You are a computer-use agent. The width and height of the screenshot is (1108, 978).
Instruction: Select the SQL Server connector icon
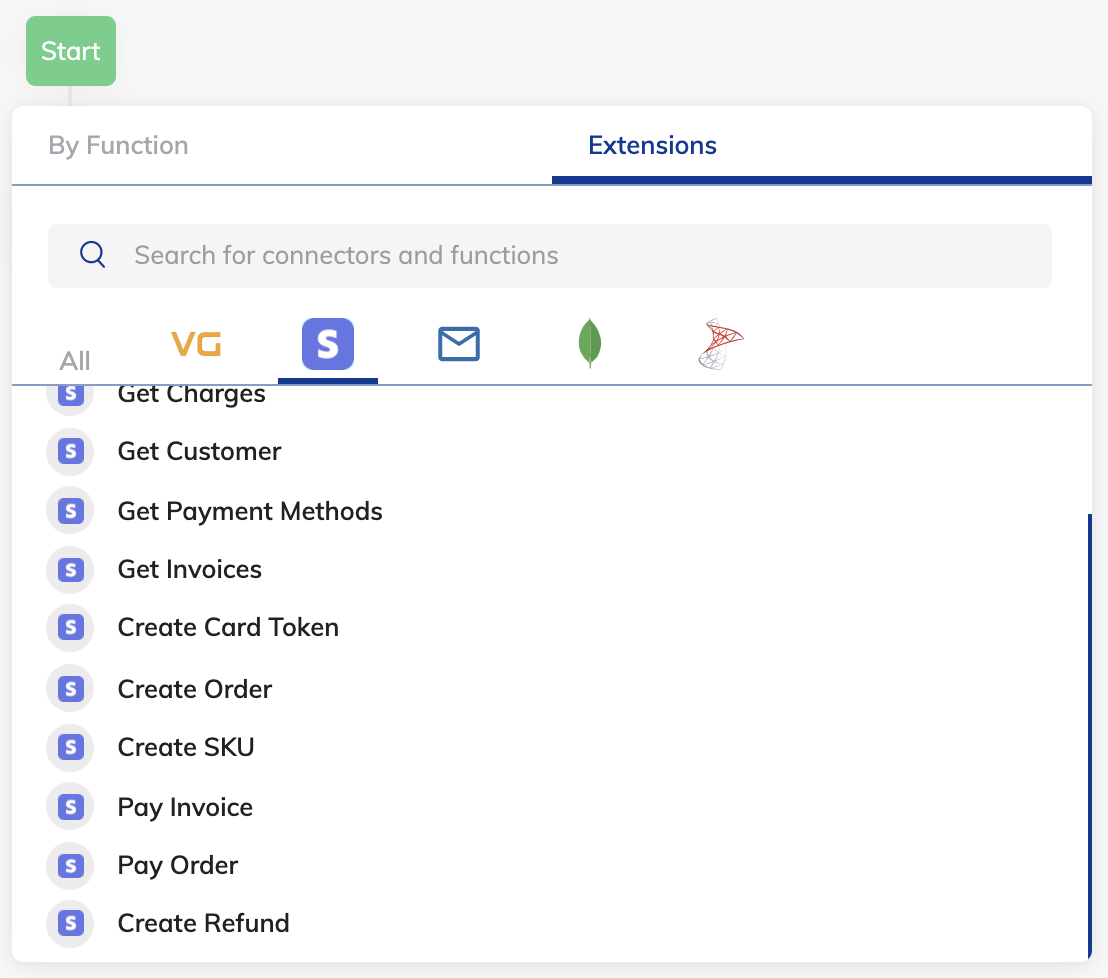[x=720, y=344]
